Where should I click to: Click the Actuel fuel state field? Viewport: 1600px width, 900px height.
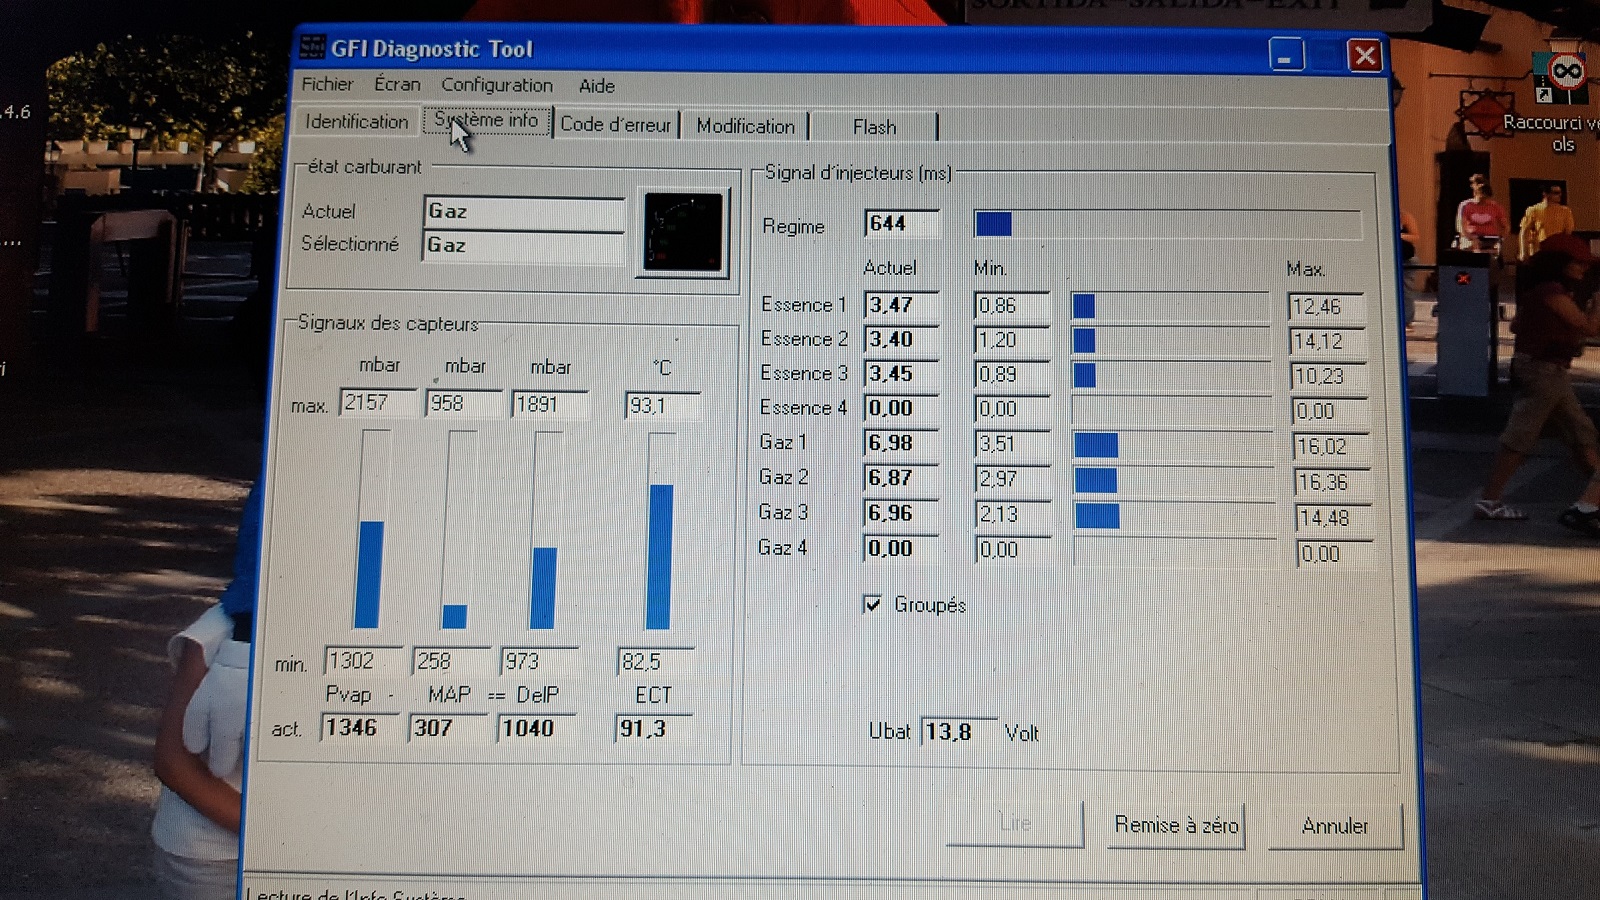pos(524,212)
